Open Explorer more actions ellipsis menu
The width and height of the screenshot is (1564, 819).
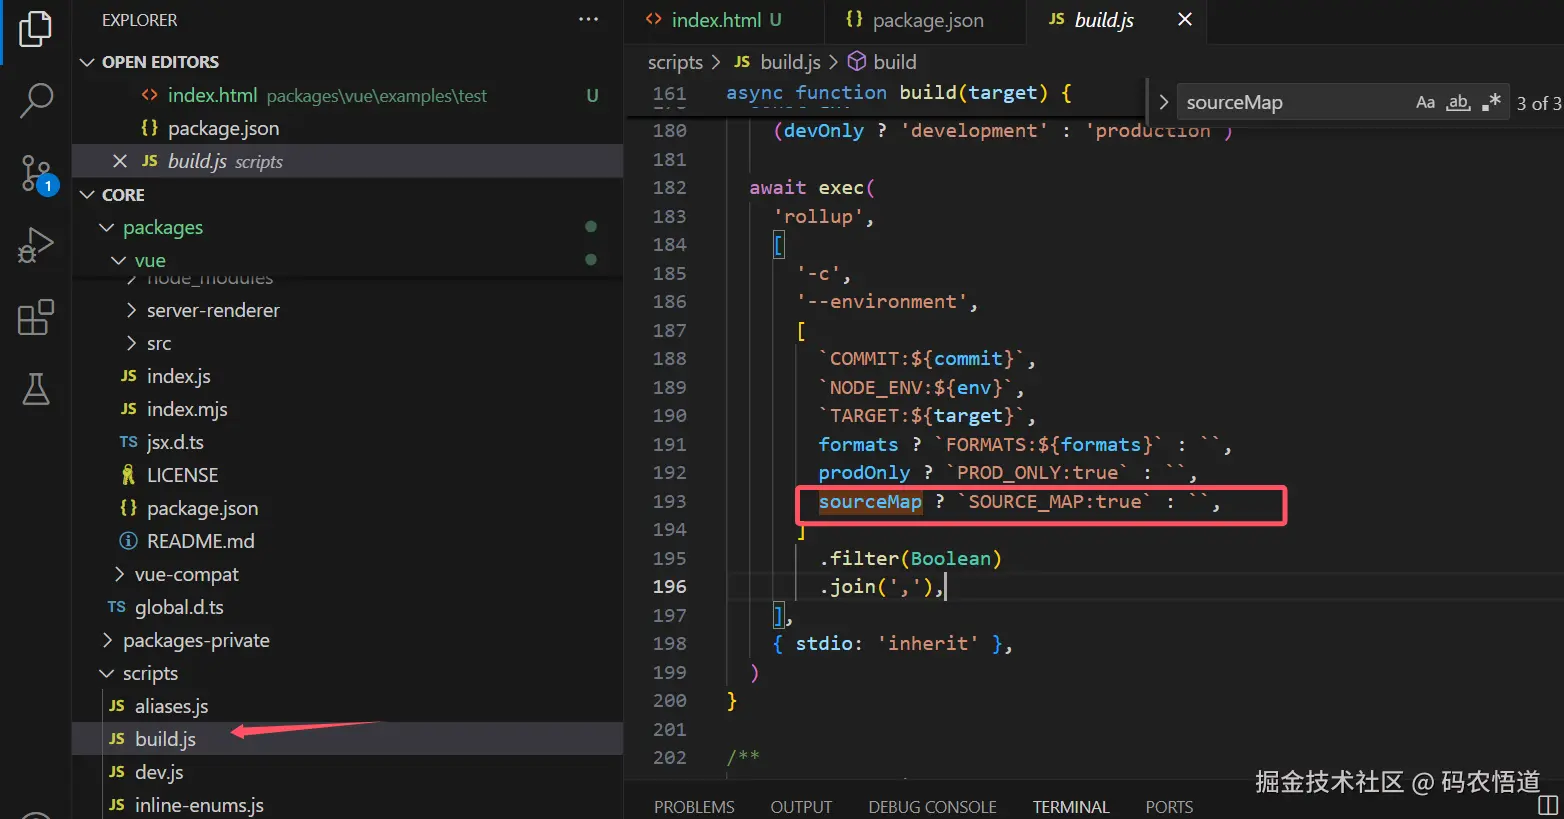[588, 19]
